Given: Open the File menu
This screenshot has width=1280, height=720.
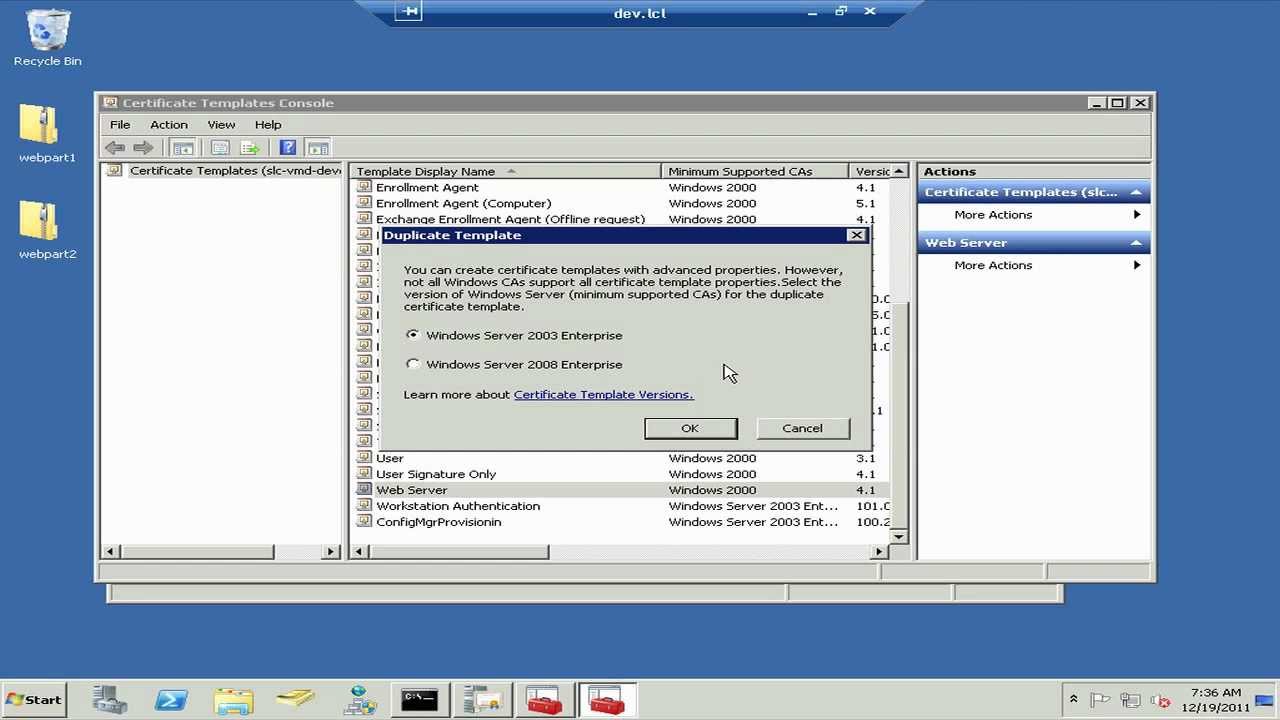Looking at the screenshot, I should click(120, 125).
